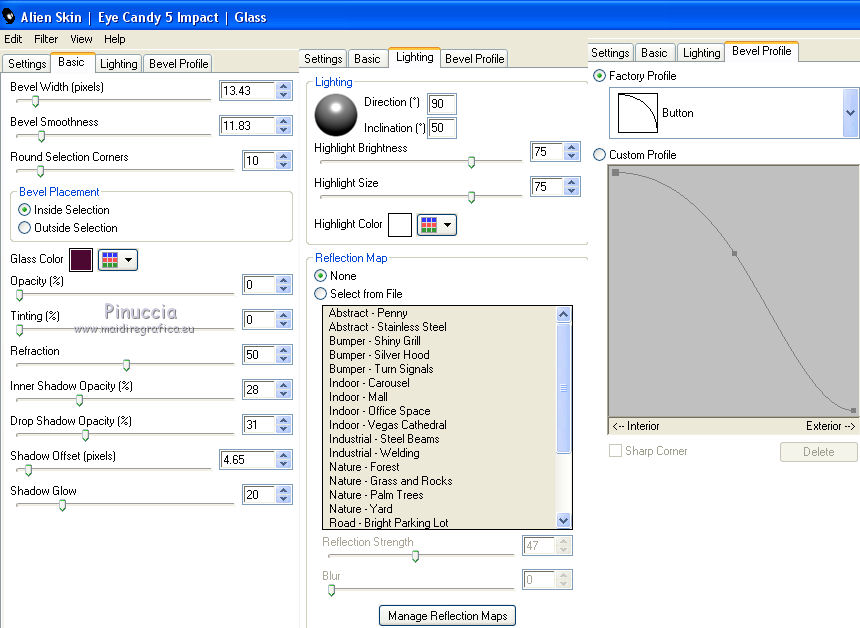Enable Select from File reflection option

coord(321,294)
